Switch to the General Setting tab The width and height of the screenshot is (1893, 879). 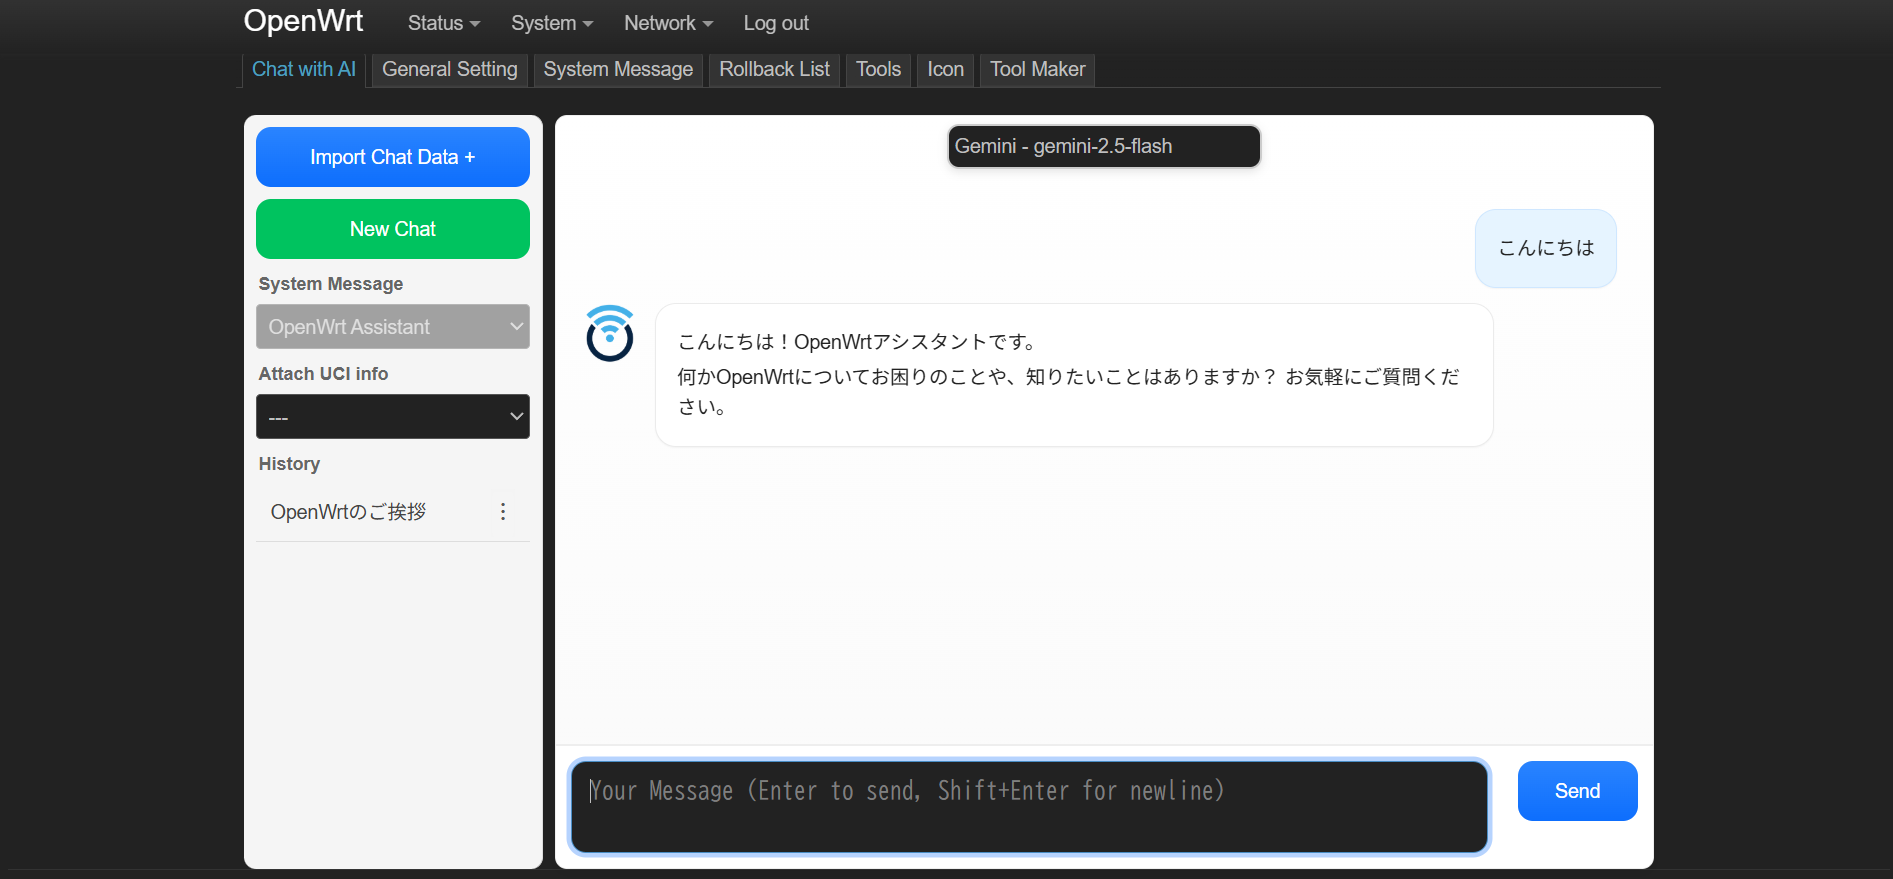449,70
